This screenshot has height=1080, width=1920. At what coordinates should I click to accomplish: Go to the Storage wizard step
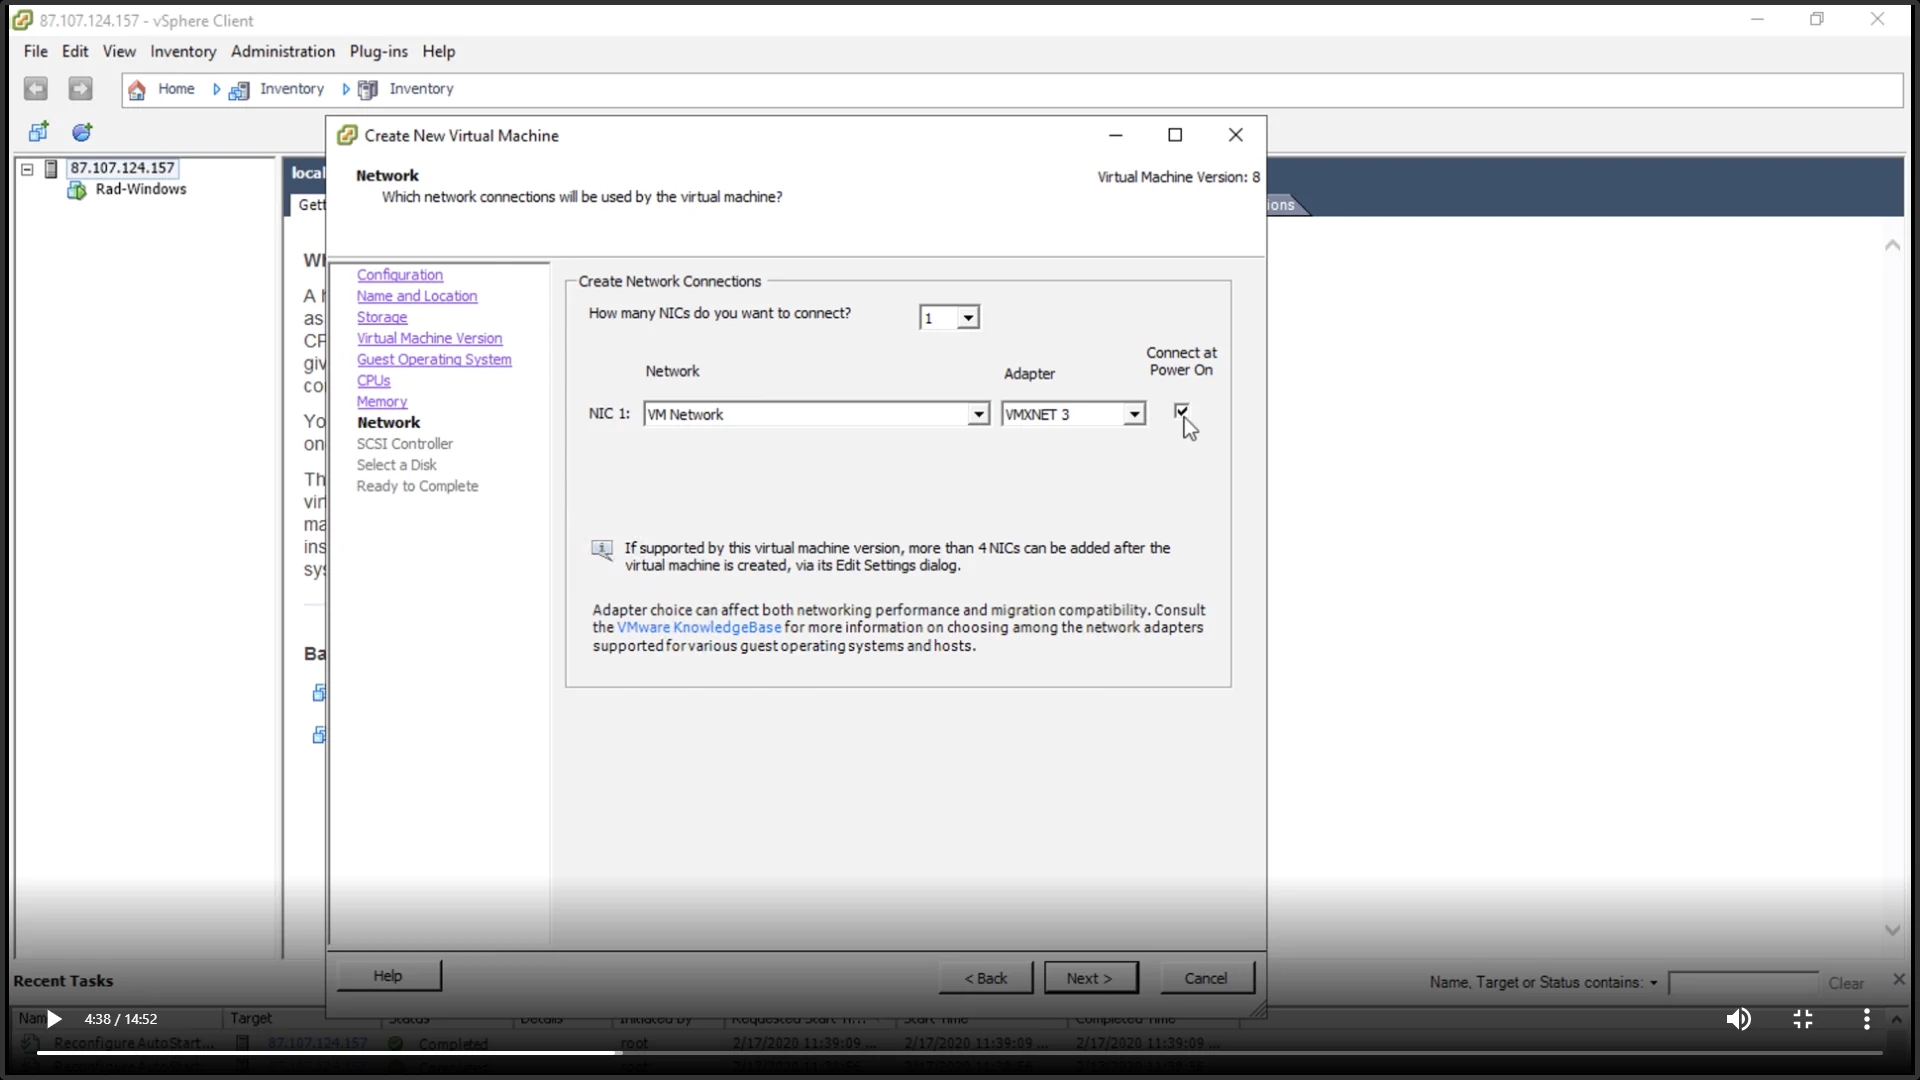(382, 317)
